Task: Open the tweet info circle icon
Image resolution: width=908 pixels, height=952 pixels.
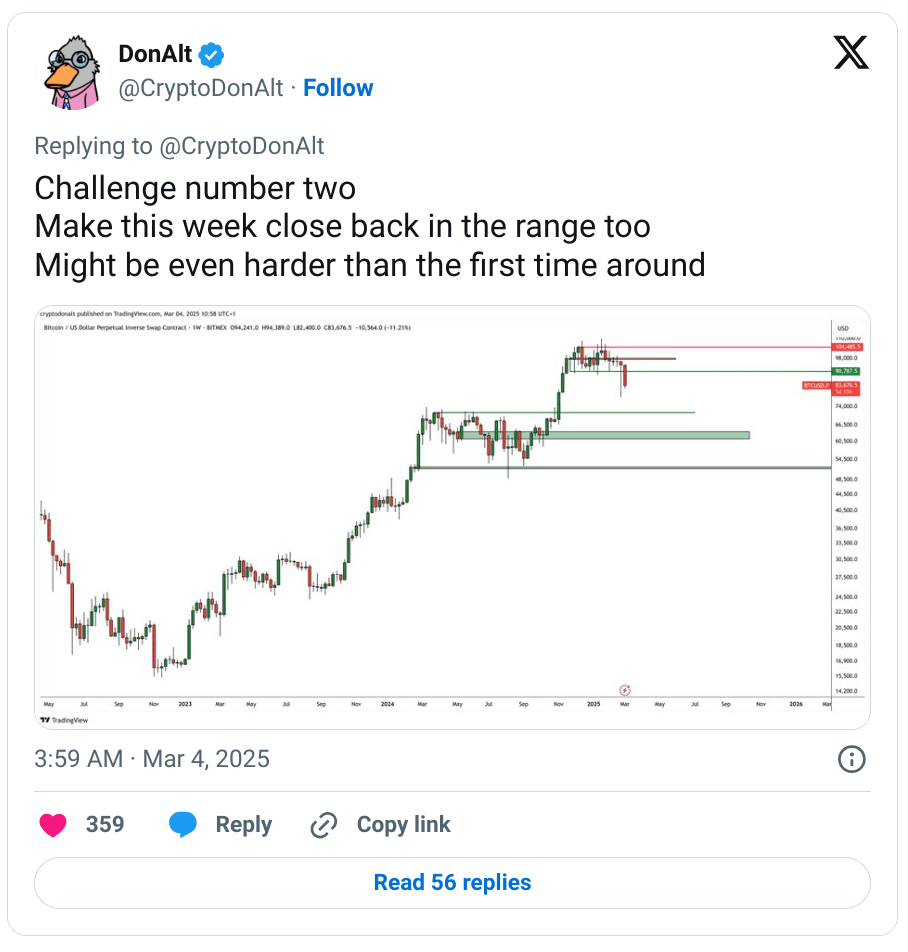Action: tap(851, 759)
